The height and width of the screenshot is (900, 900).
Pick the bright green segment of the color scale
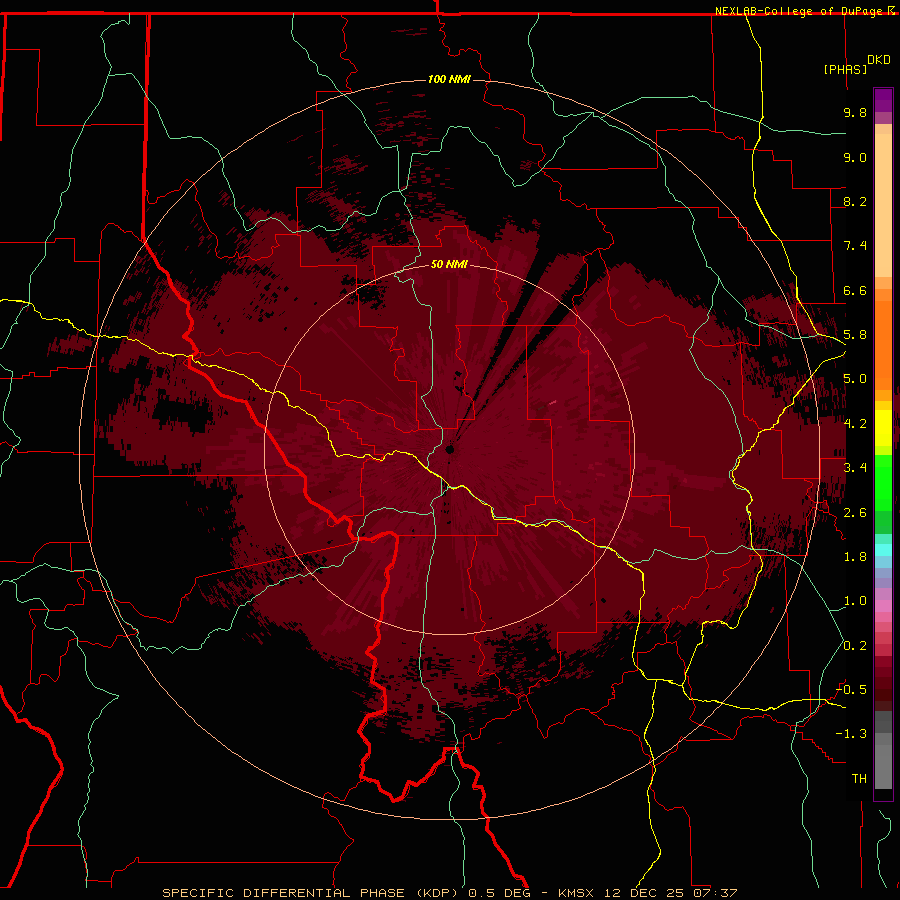pyautogui.click(x=883, y=482)
